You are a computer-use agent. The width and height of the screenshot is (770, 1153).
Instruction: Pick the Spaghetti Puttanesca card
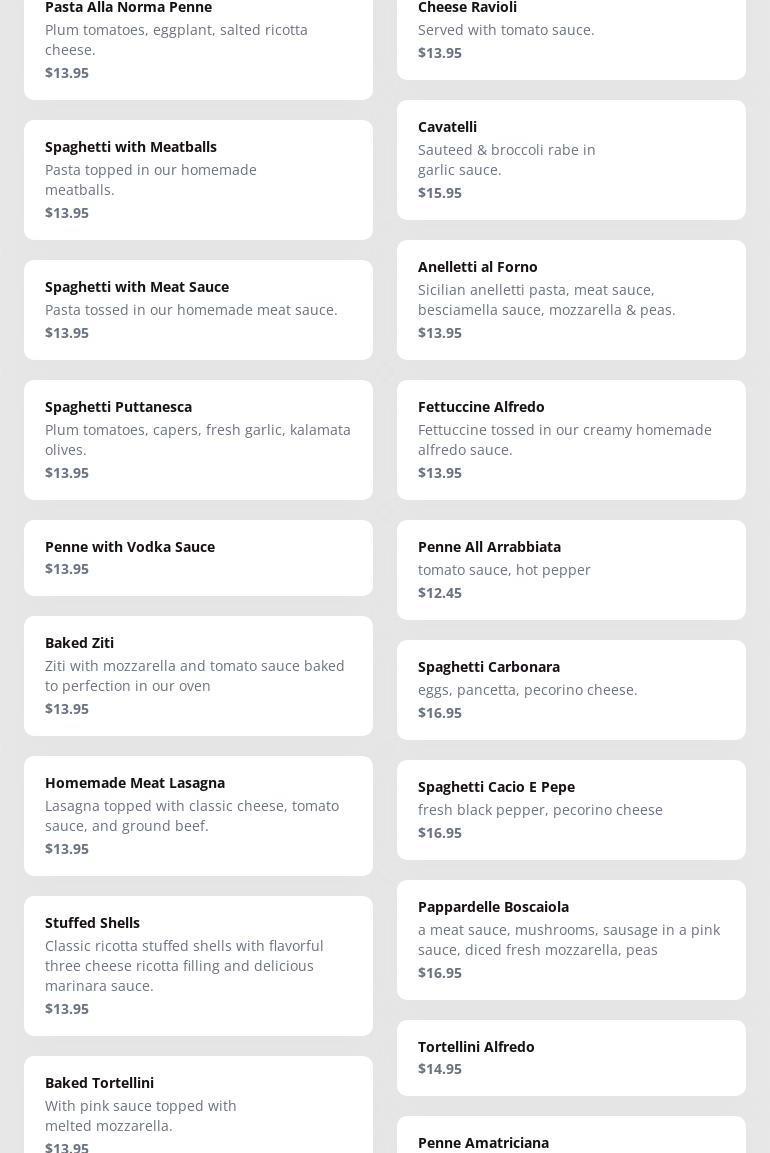click(x=198, y=440)
